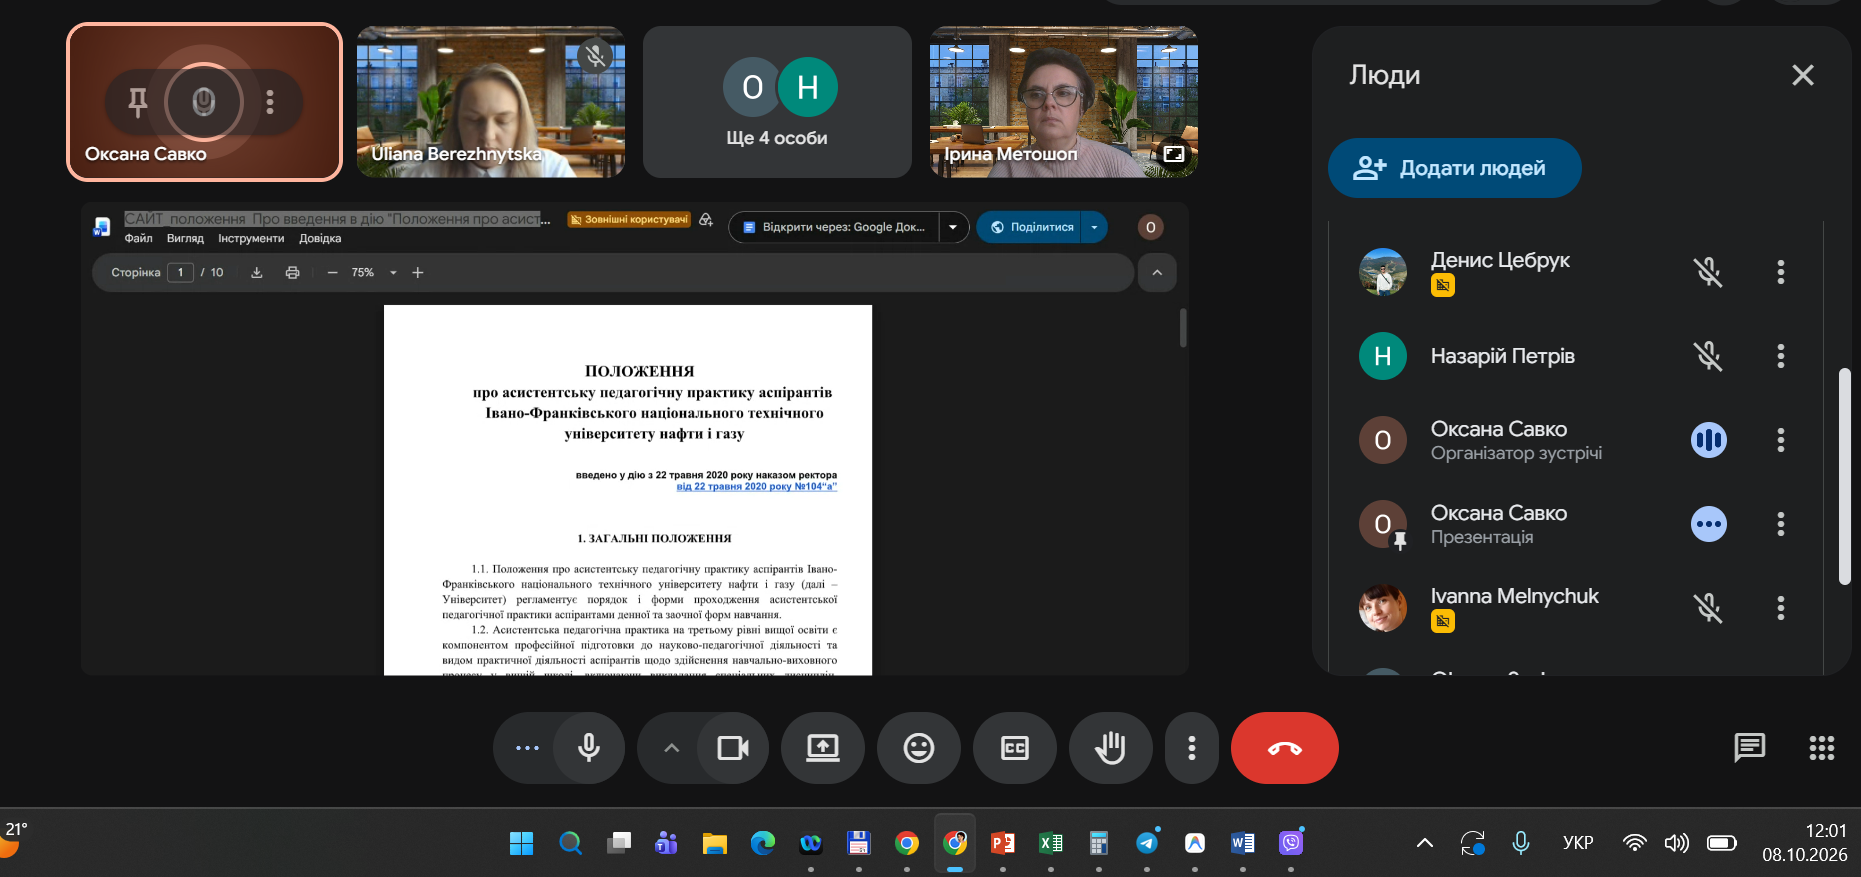Open the Файл menu in document
The width and height of the screenshot is (1861, 877).
[x=138, y=238]
